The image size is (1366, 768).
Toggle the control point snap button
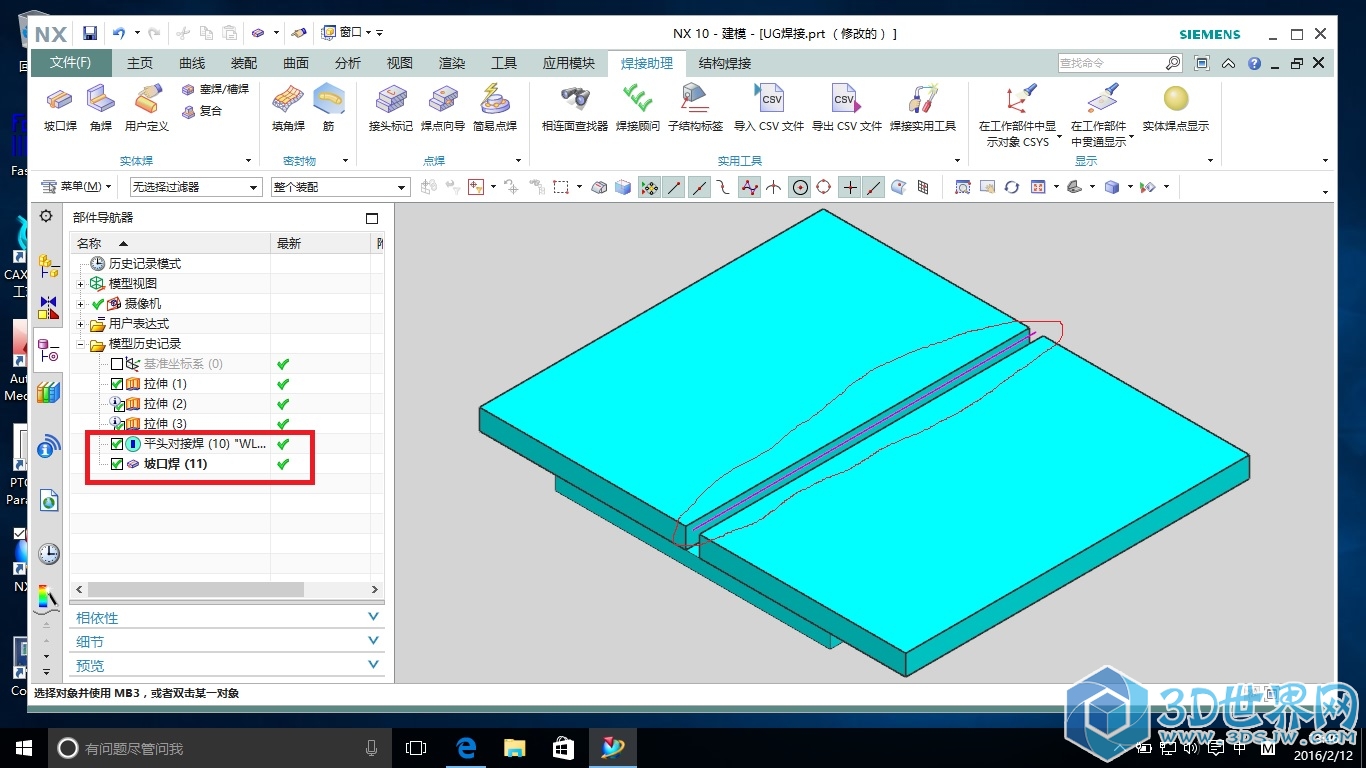point(724,187)
